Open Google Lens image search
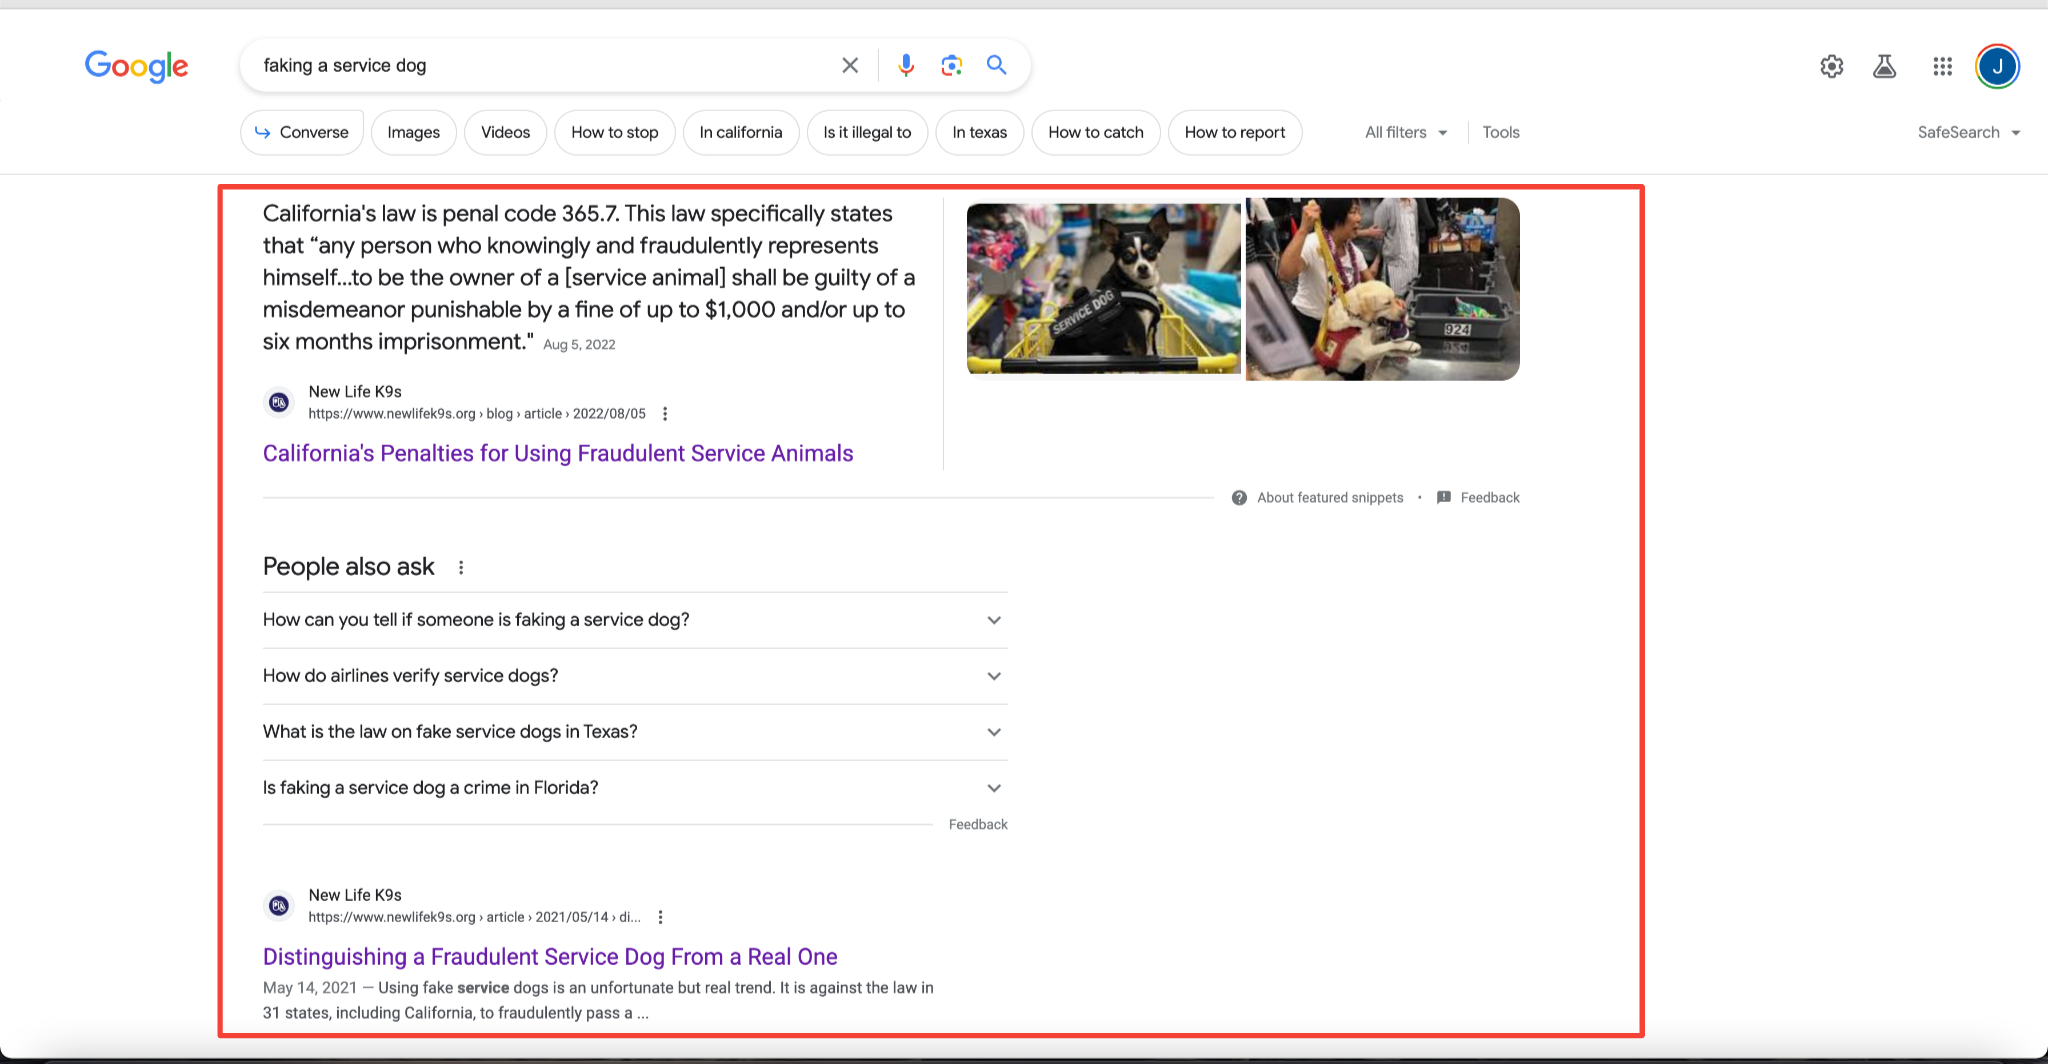Viewport: 2048px width, 1064px height. tap(951, 65)
